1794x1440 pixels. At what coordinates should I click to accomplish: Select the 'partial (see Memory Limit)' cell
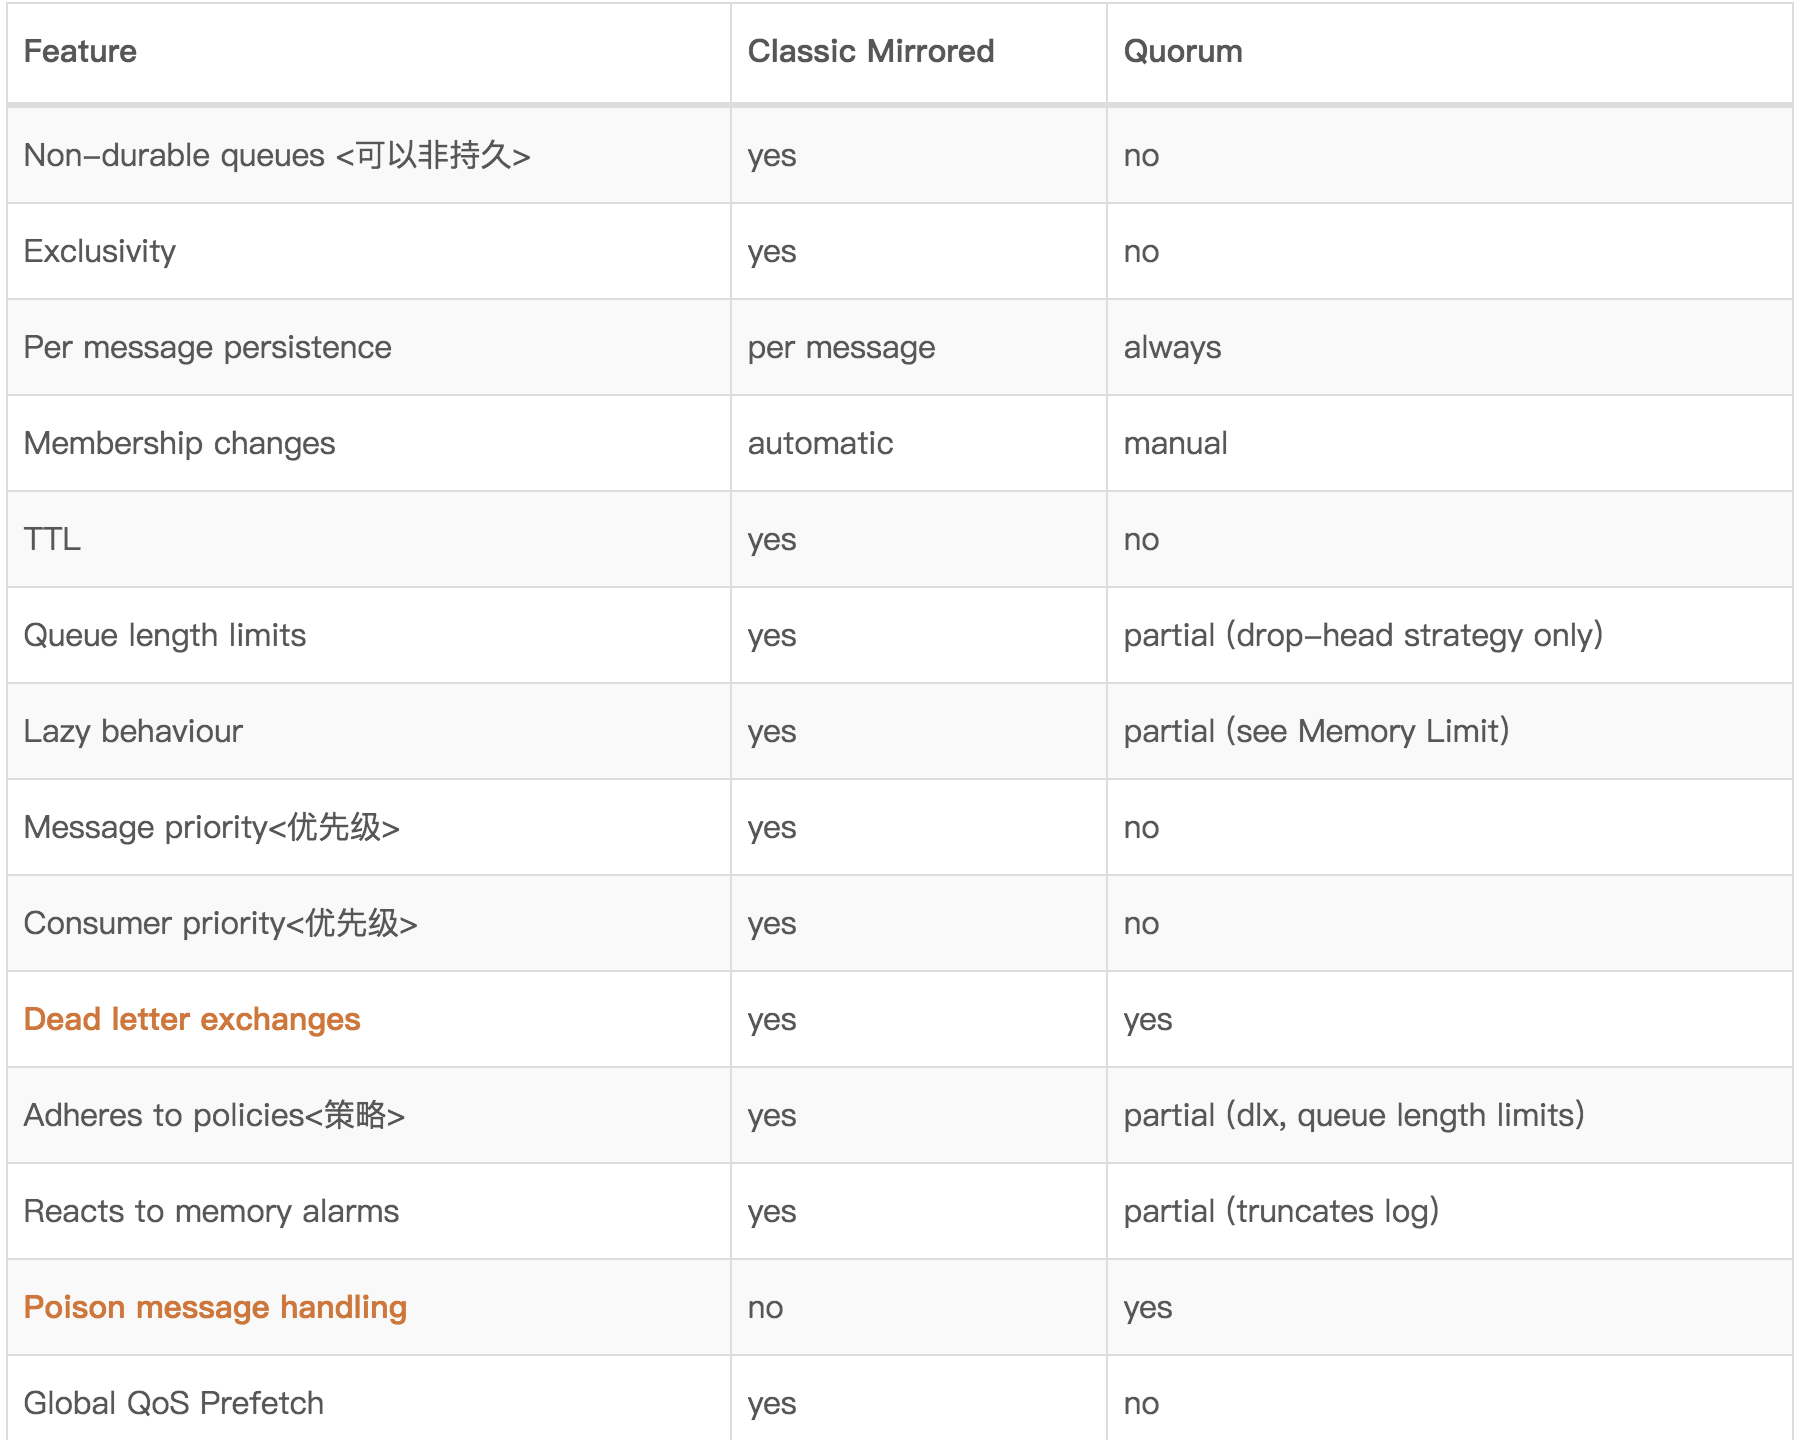click(1316, 731)
